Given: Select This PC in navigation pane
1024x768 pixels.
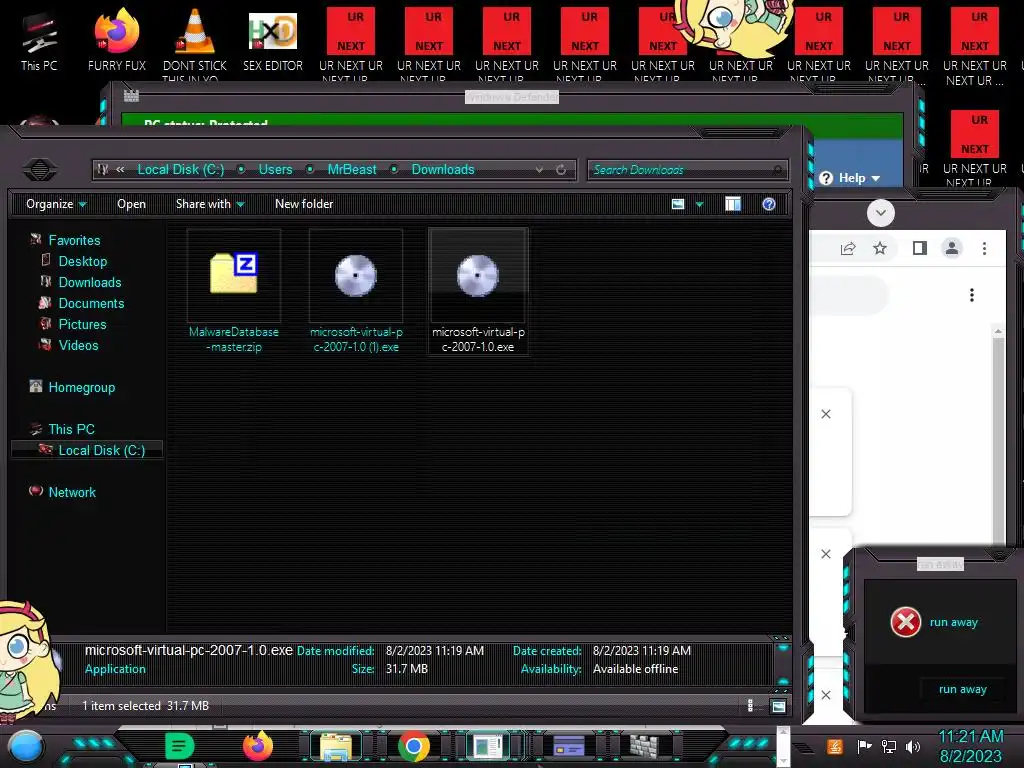Looking at the screenshot, I should click(71, 429).
